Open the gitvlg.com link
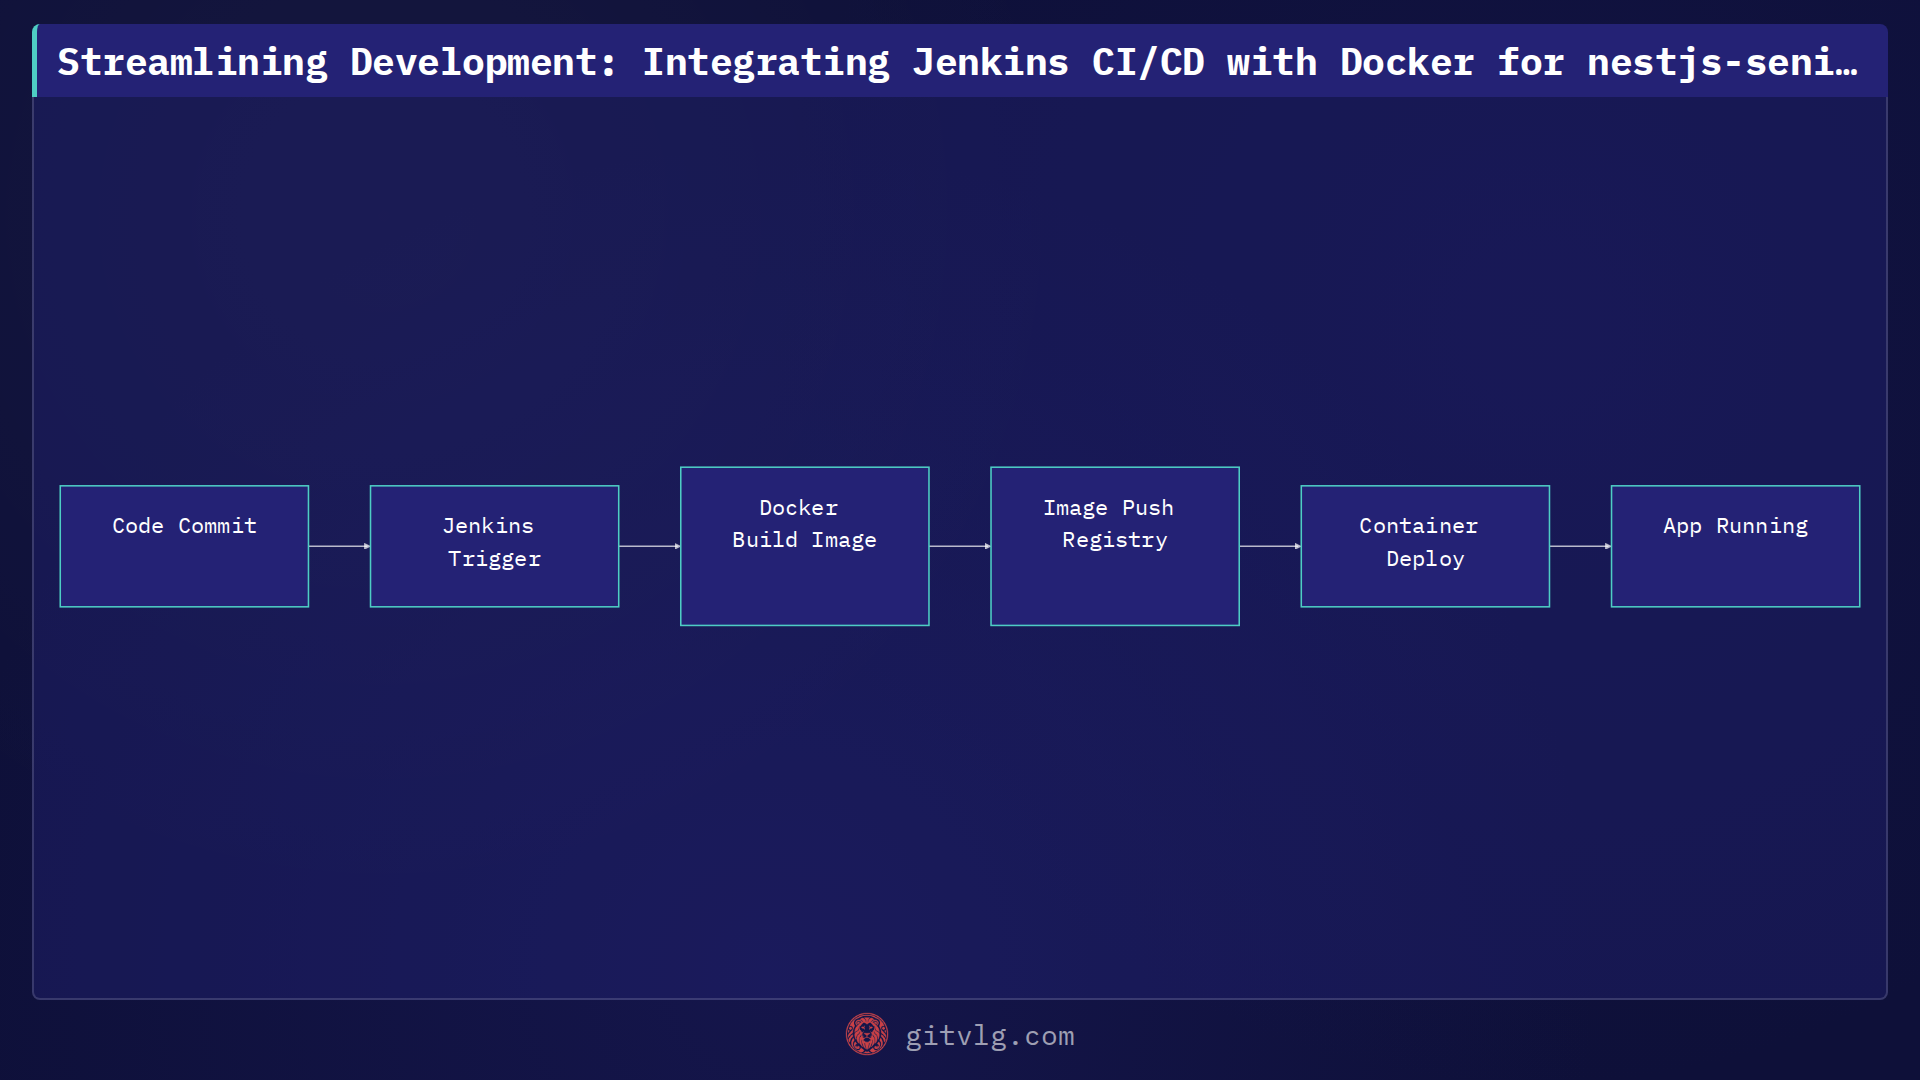Viewport: 1920px width, 1080px height. [x=990, y=1036]
